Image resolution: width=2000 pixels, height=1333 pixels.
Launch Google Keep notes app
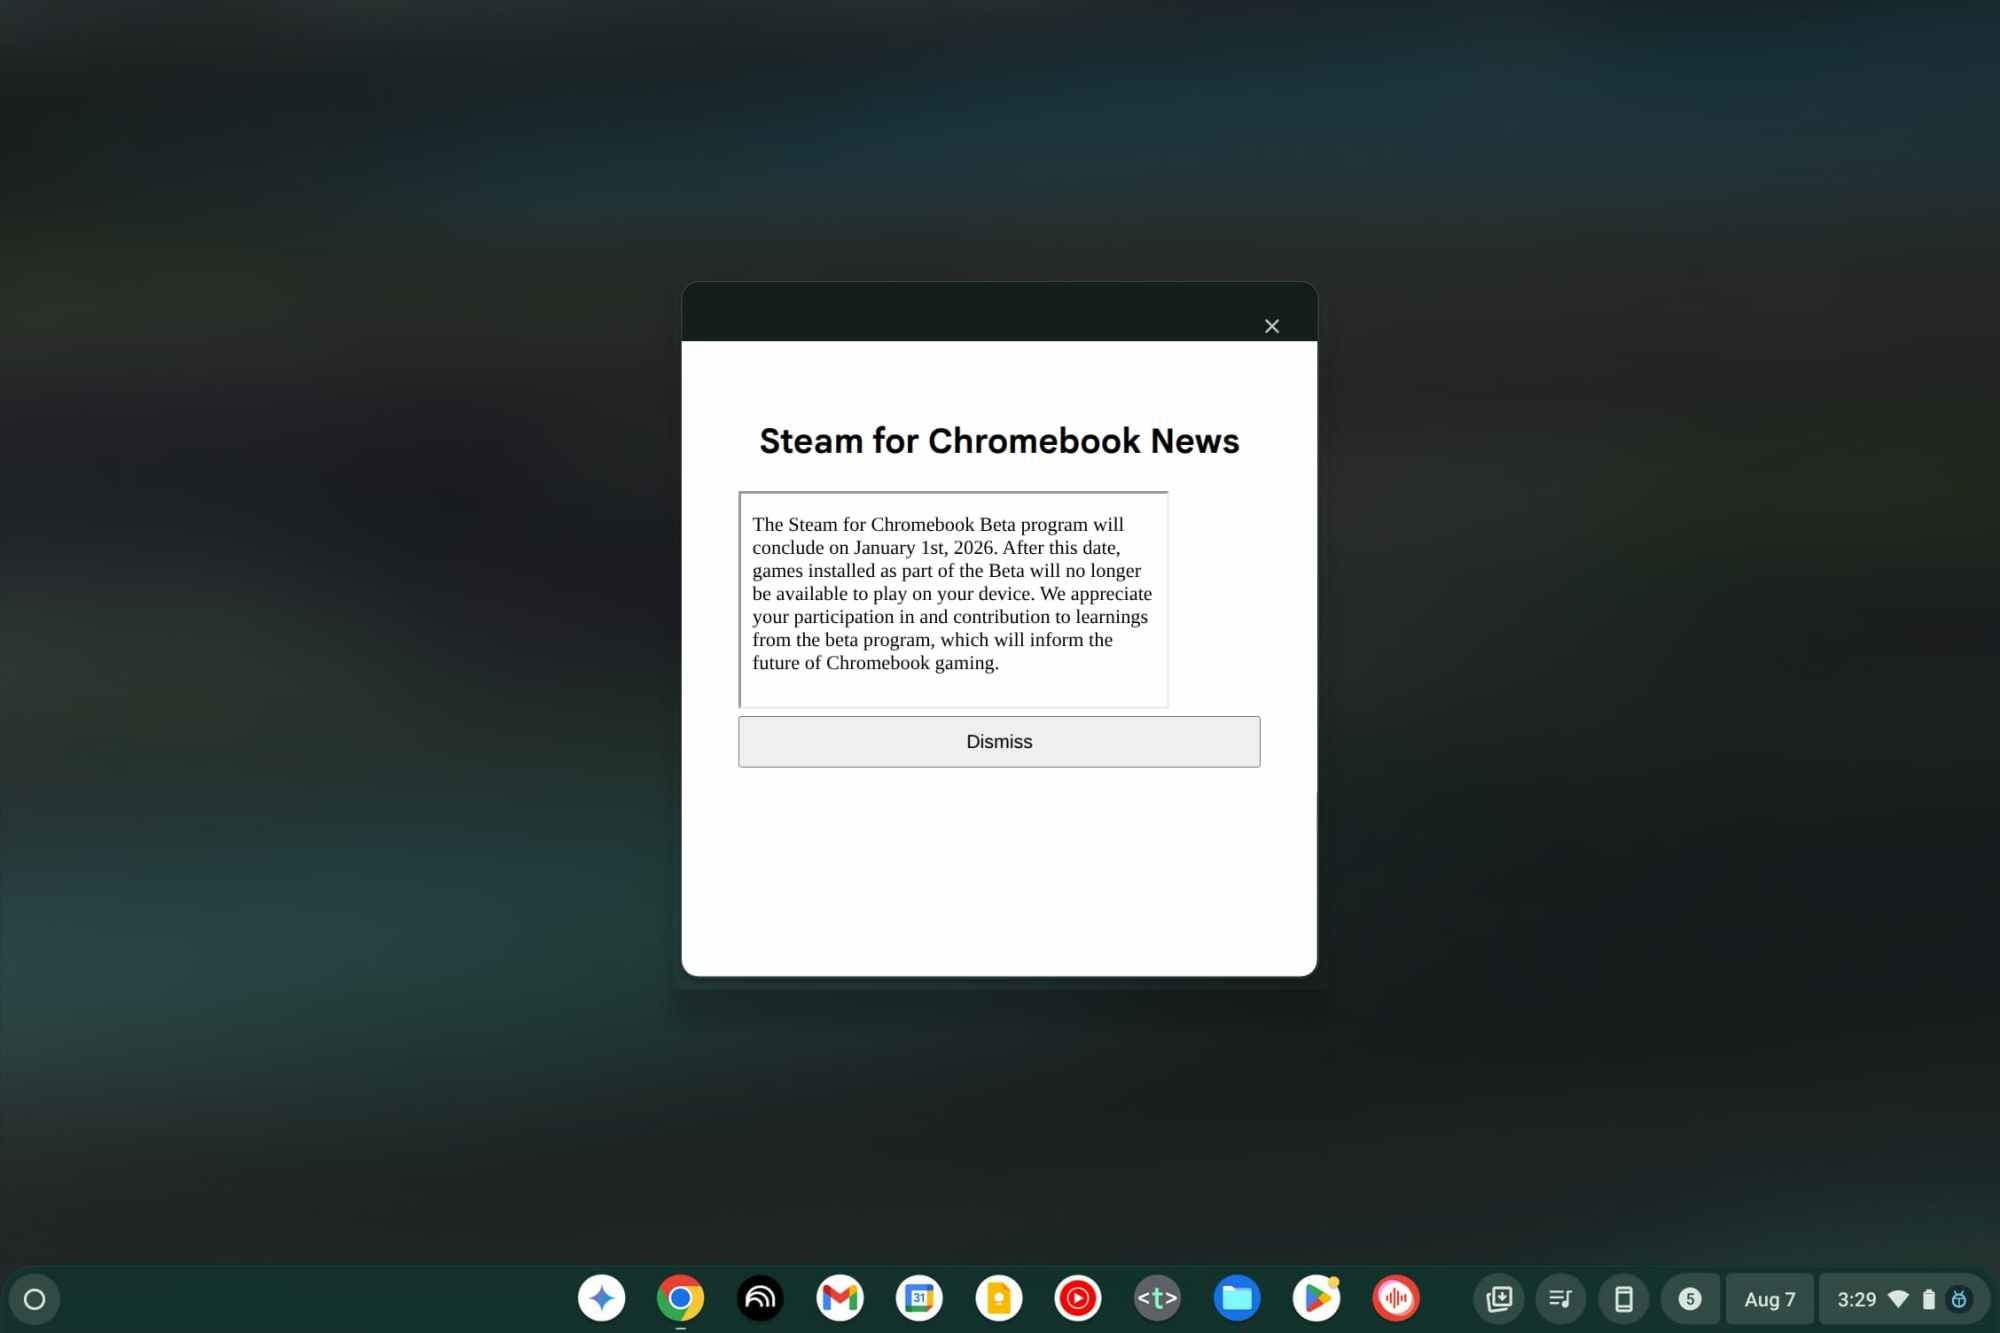coord(998,1298)
